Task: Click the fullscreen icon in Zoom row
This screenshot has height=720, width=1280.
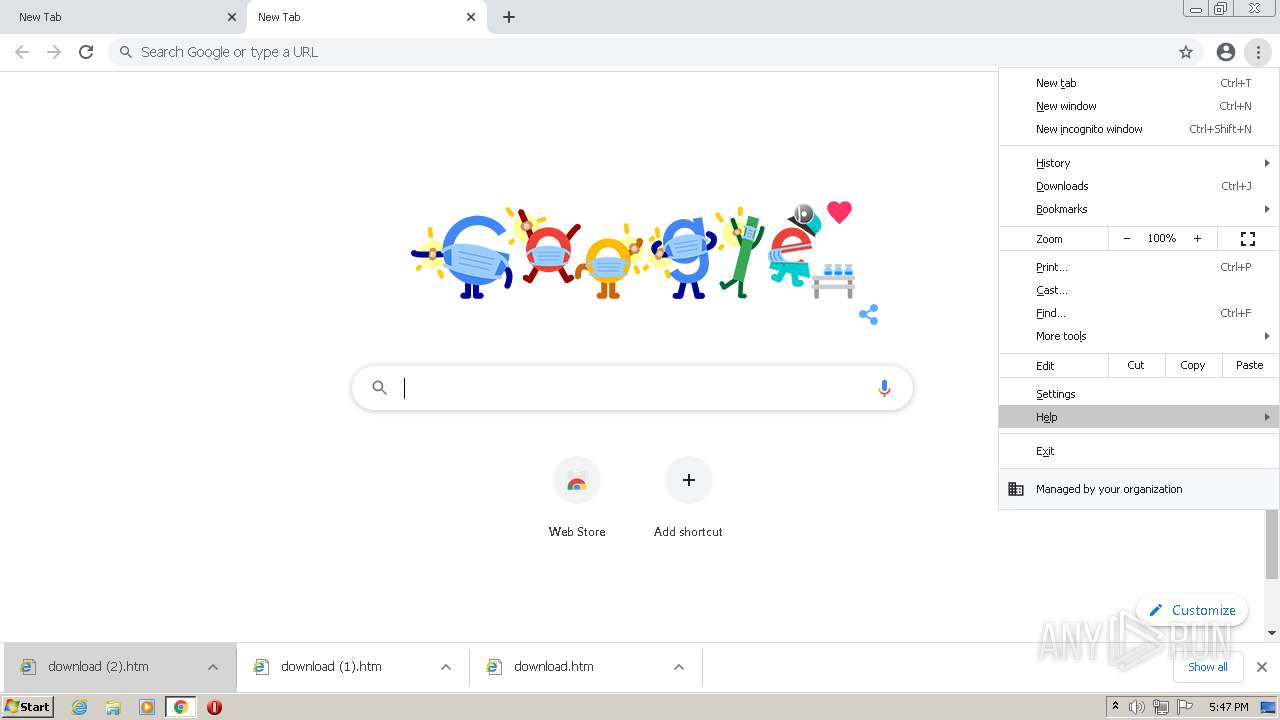Action: 1248,239
